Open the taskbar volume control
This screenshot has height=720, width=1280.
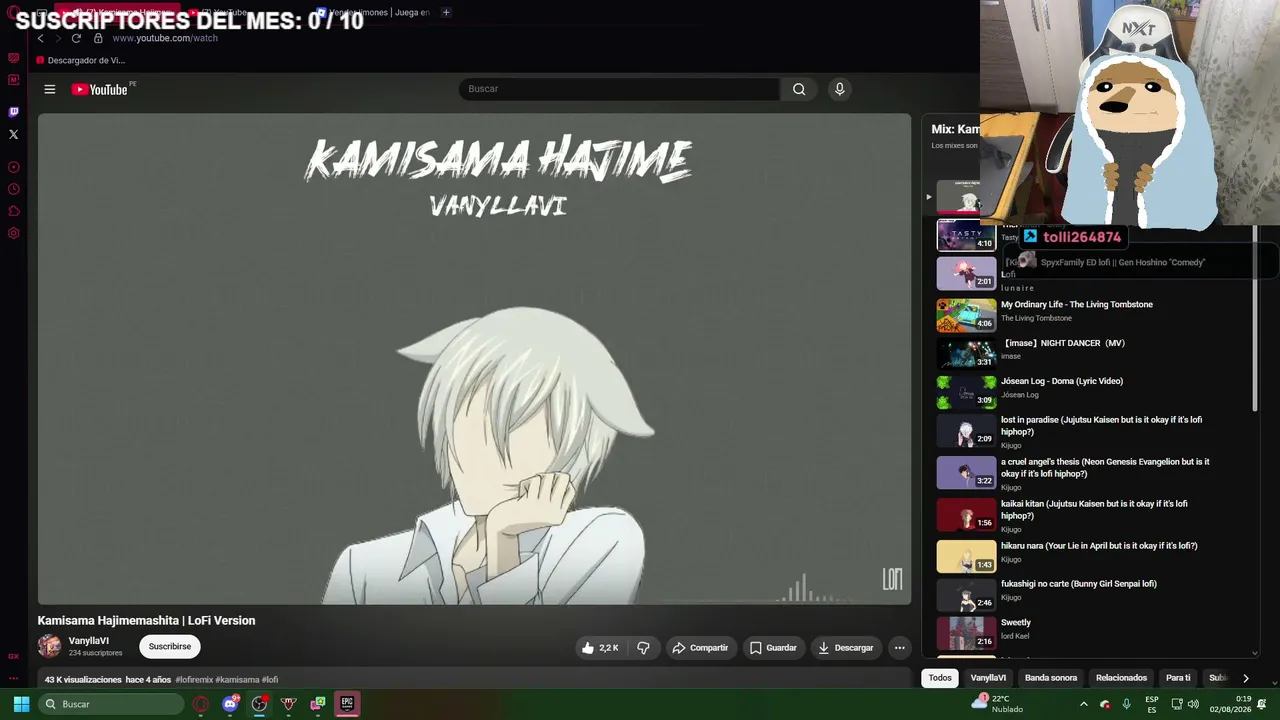pyautogui.click(x=1193, y=704)
